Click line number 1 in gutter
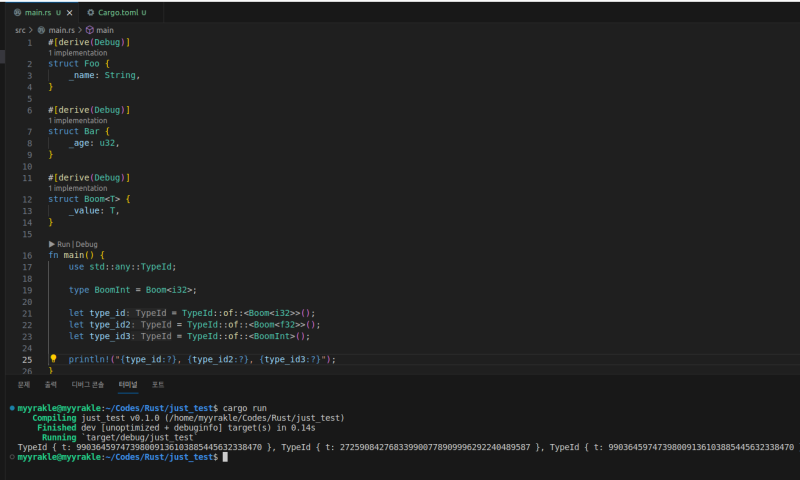Image resolution: width=800 pixels, height=480 pixels. coord(30,42)
